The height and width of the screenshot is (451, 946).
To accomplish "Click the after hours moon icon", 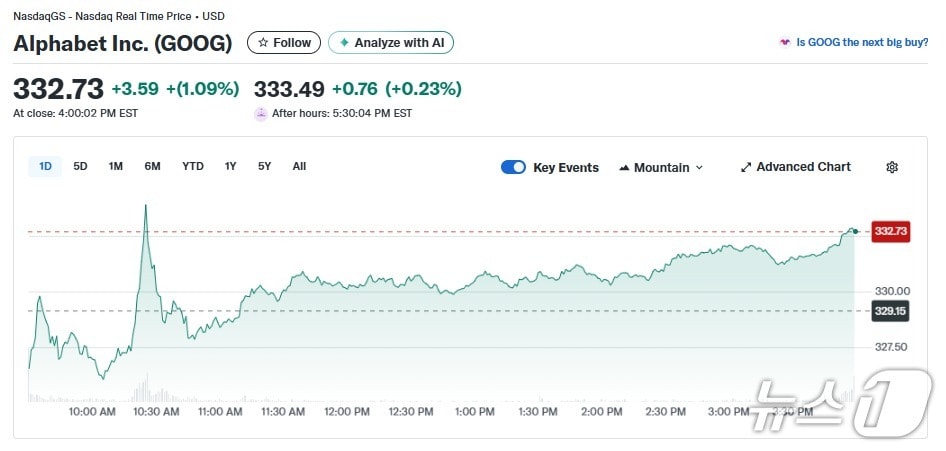I will point(261,113).
